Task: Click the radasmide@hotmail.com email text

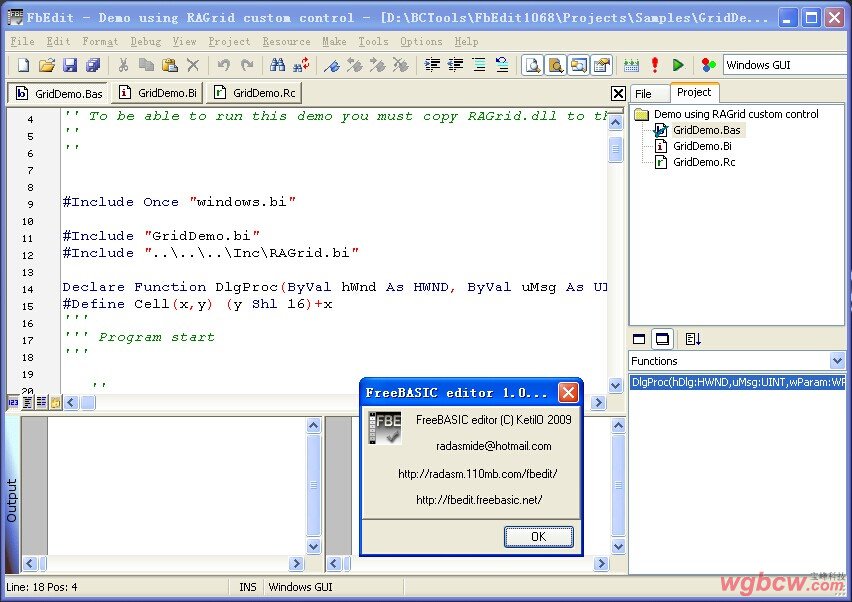Action: (493, 446)
